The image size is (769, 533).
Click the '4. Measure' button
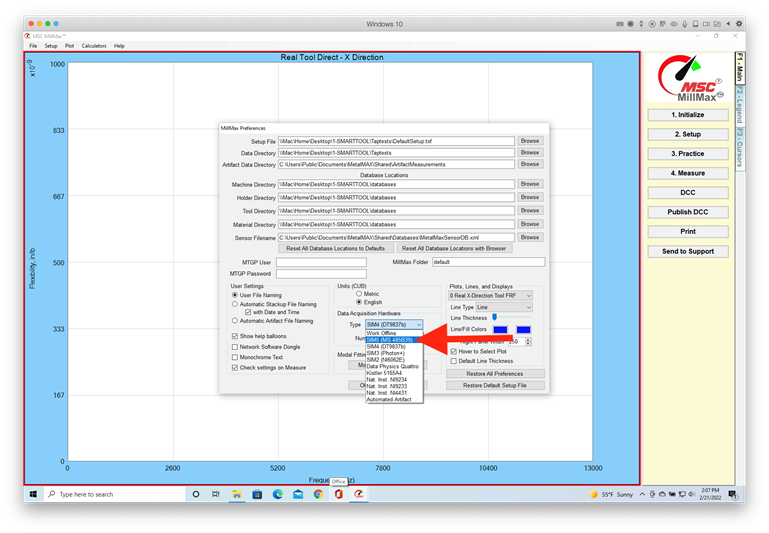688,173
